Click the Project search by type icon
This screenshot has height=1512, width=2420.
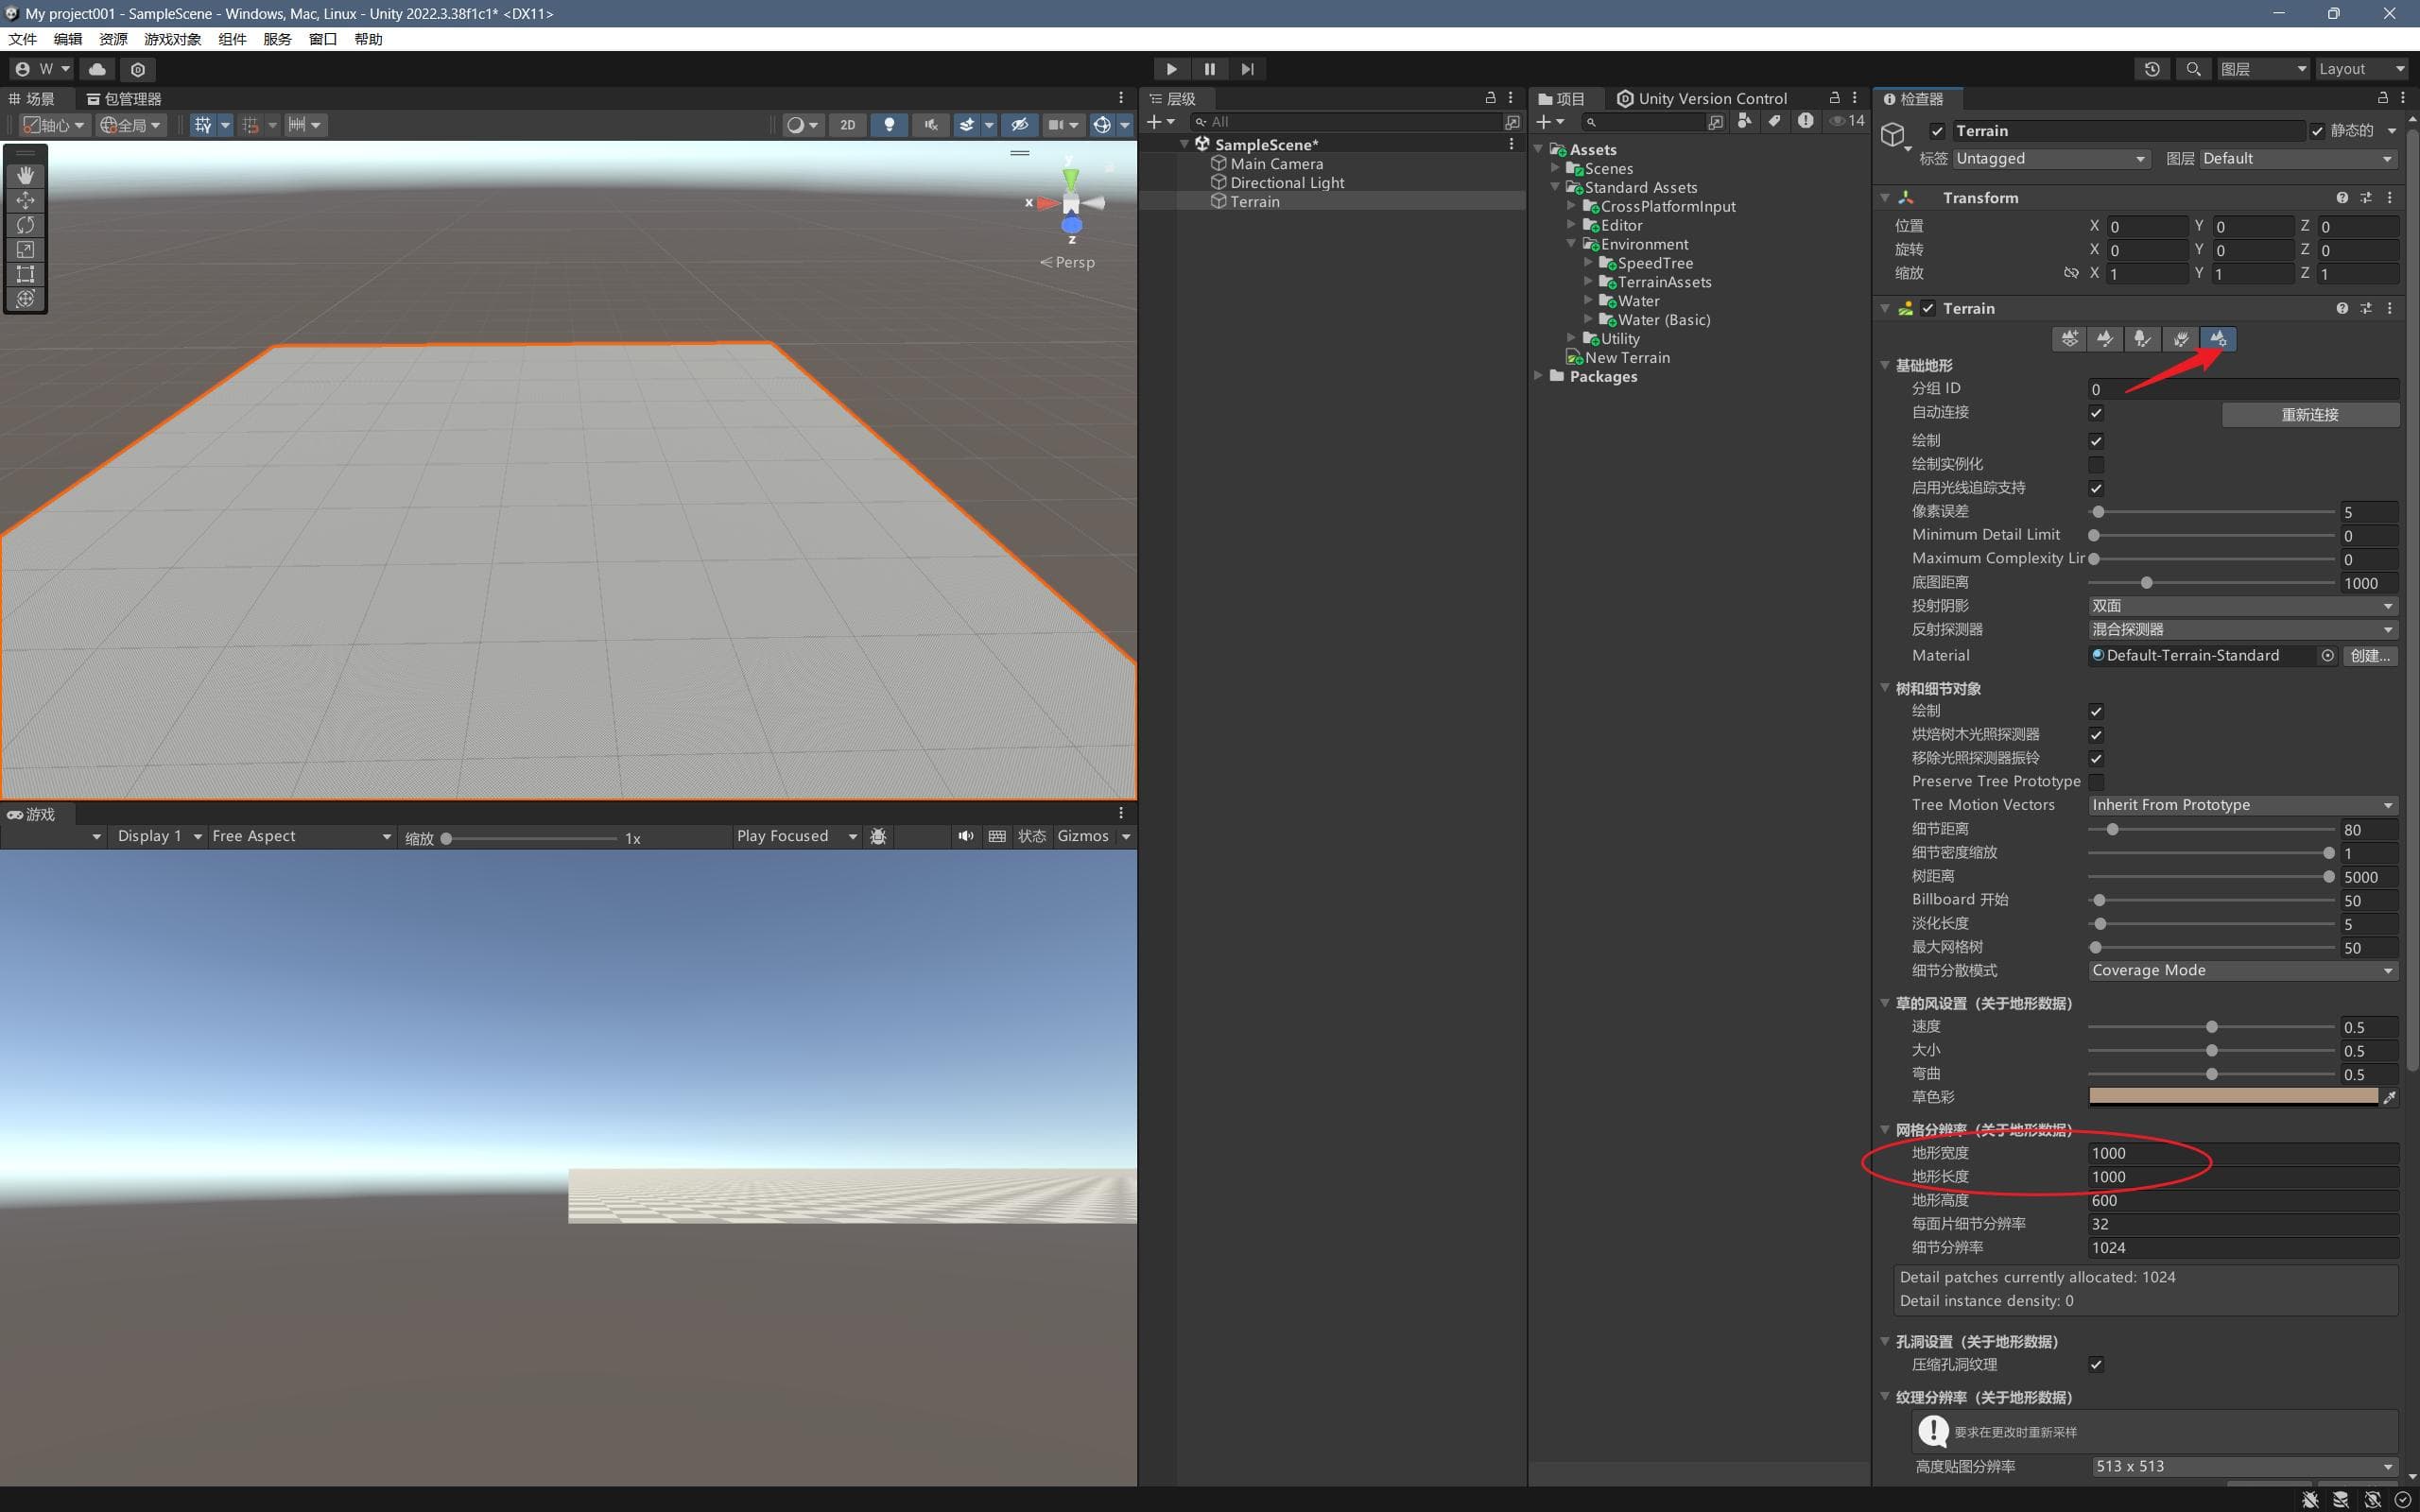1745,121
